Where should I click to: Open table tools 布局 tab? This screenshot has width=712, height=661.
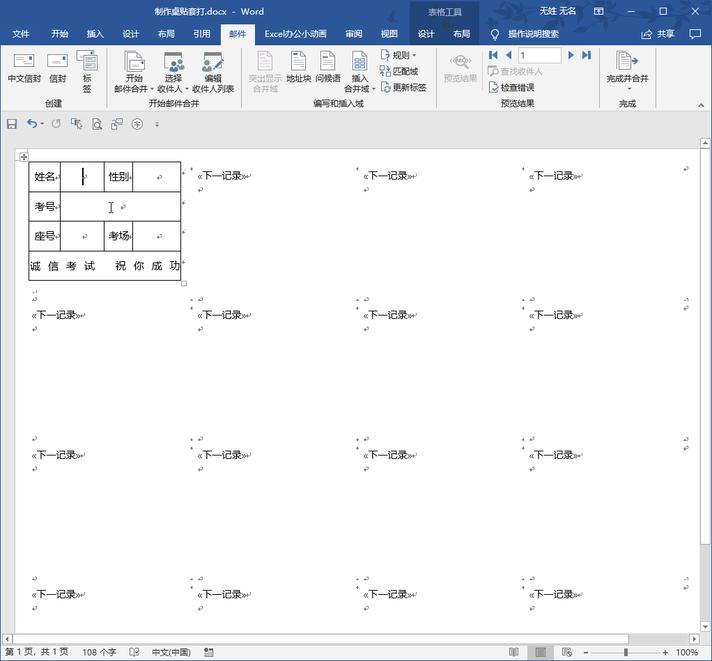461,34
